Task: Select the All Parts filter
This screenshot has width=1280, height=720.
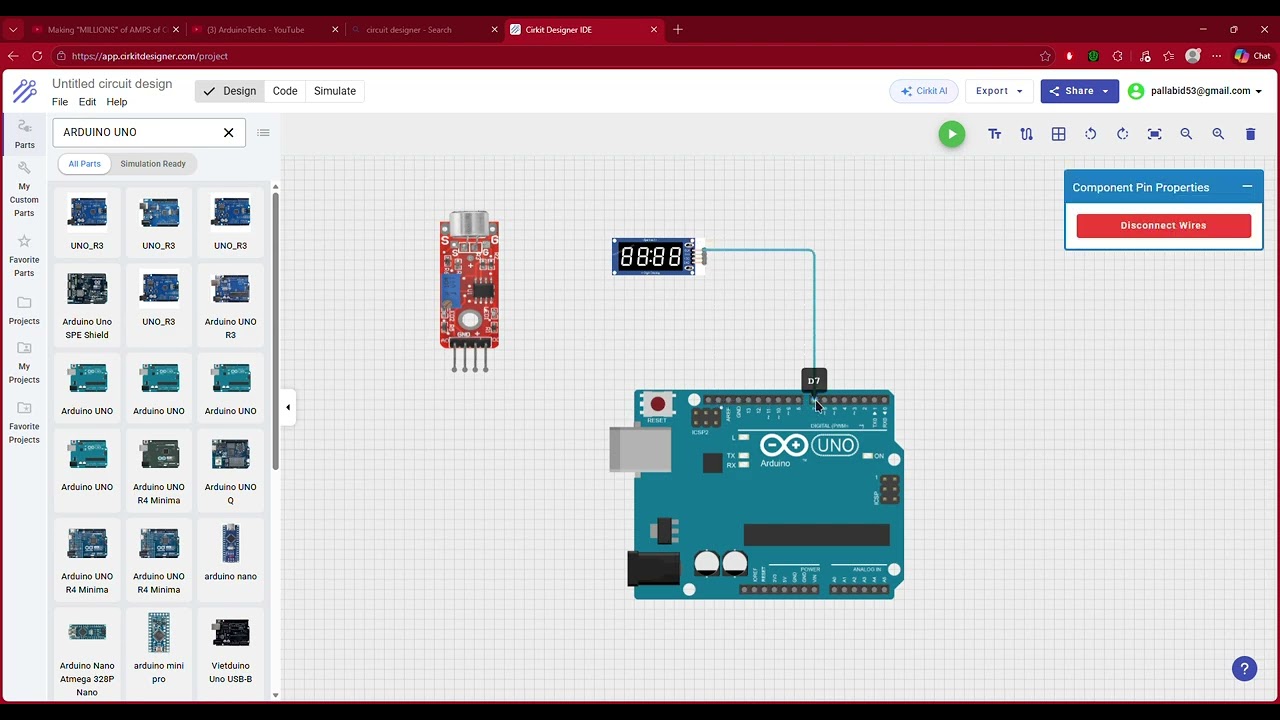Action: 84,164
